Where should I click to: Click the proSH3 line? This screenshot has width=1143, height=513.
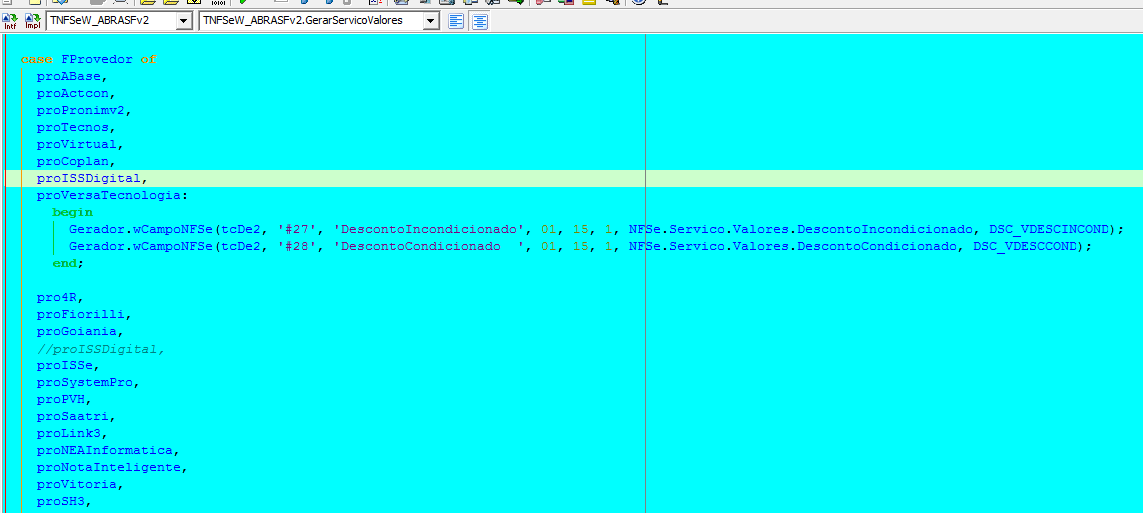tap(65, 502)
